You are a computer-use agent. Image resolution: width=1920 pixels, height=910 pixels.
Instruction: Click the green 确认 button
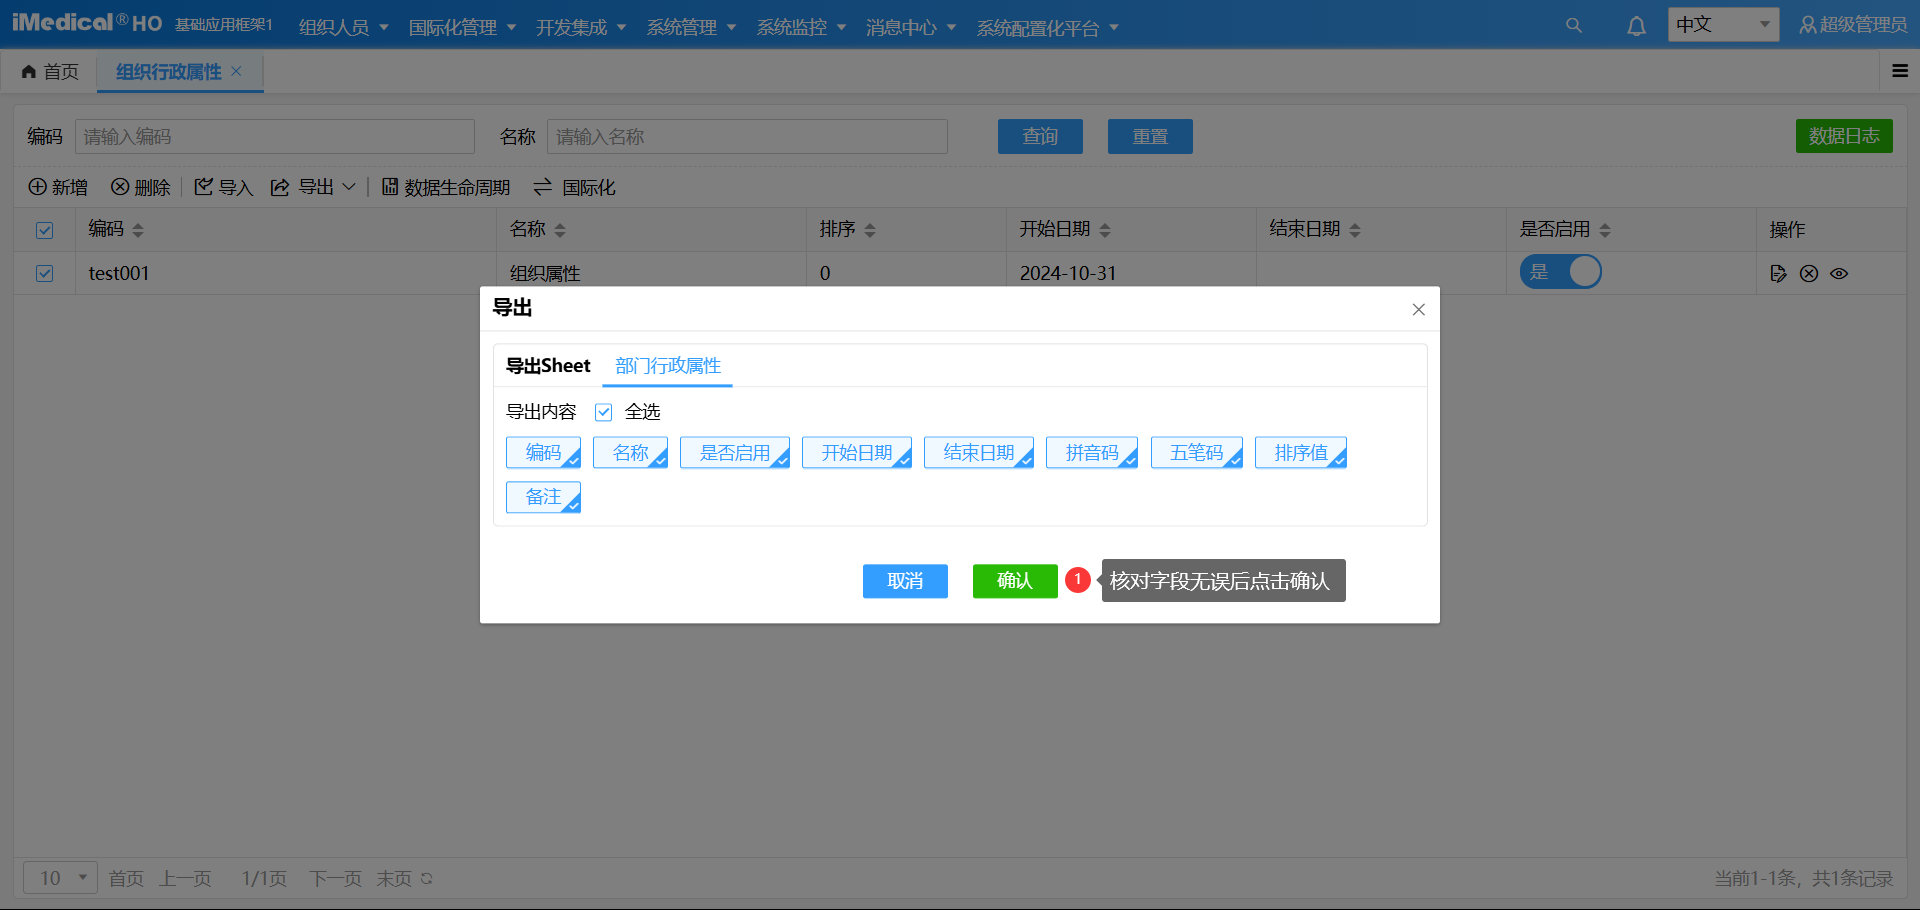pos(1014,581)
